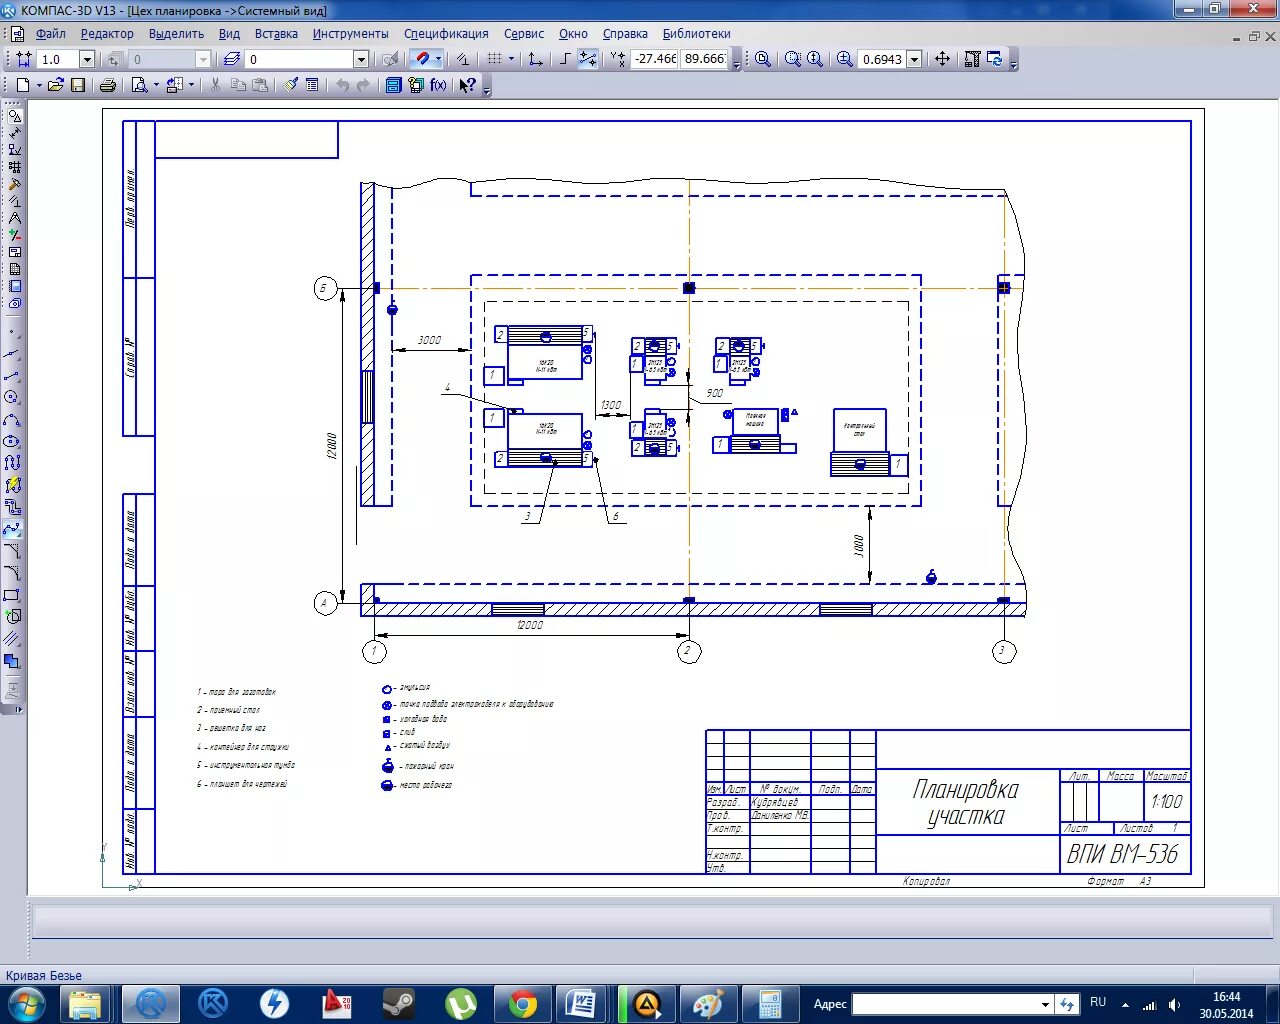Open the taskbar Address field dropdown arrow
Image resolution: width=1280 pixels, height=1024 pixels.
click(1045, 1004)
